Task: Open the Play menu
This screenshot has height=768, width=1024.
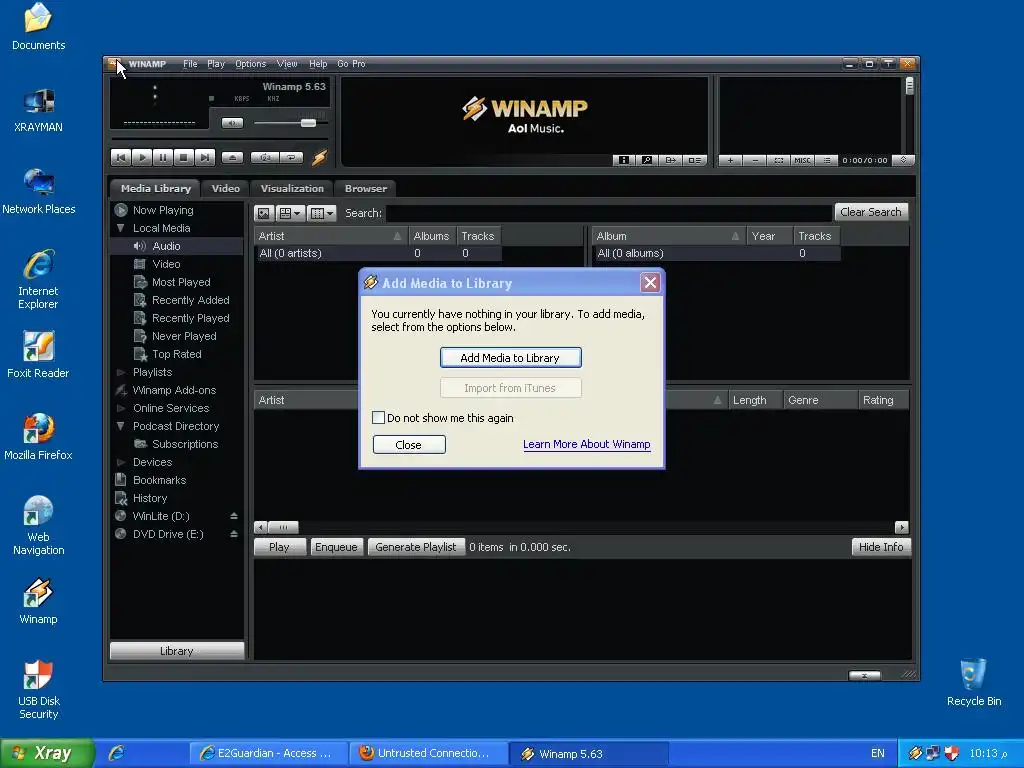Action: pos(216,63)
